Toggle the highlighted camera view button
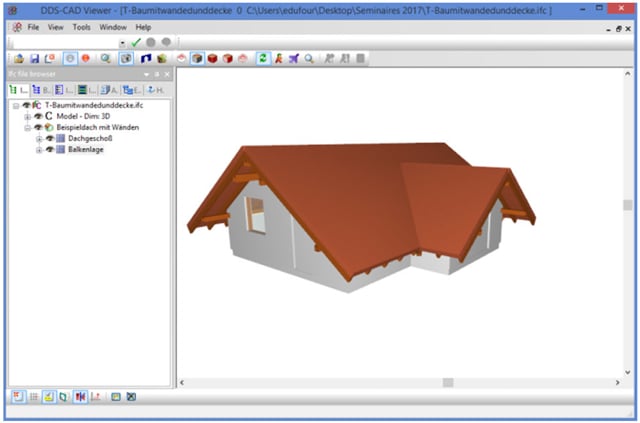The image size is (640, 423). pyautogui.click(x=126, y=58)
